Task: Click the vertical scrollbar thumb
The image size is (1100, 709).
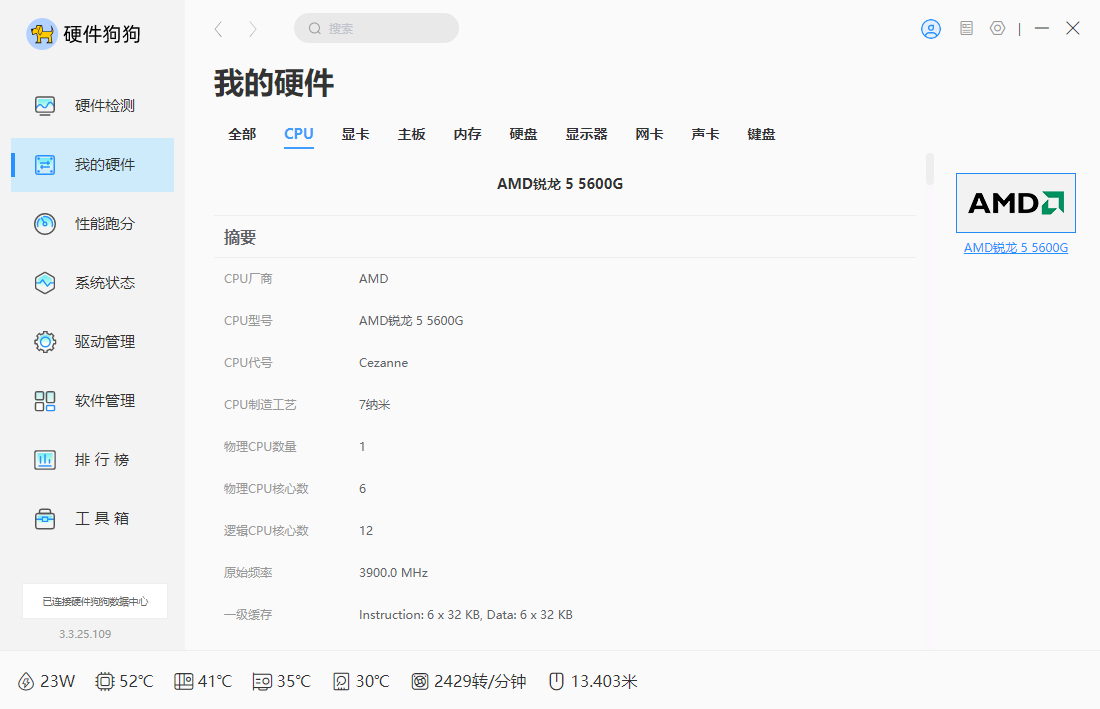Action: [x=930, y=169]
